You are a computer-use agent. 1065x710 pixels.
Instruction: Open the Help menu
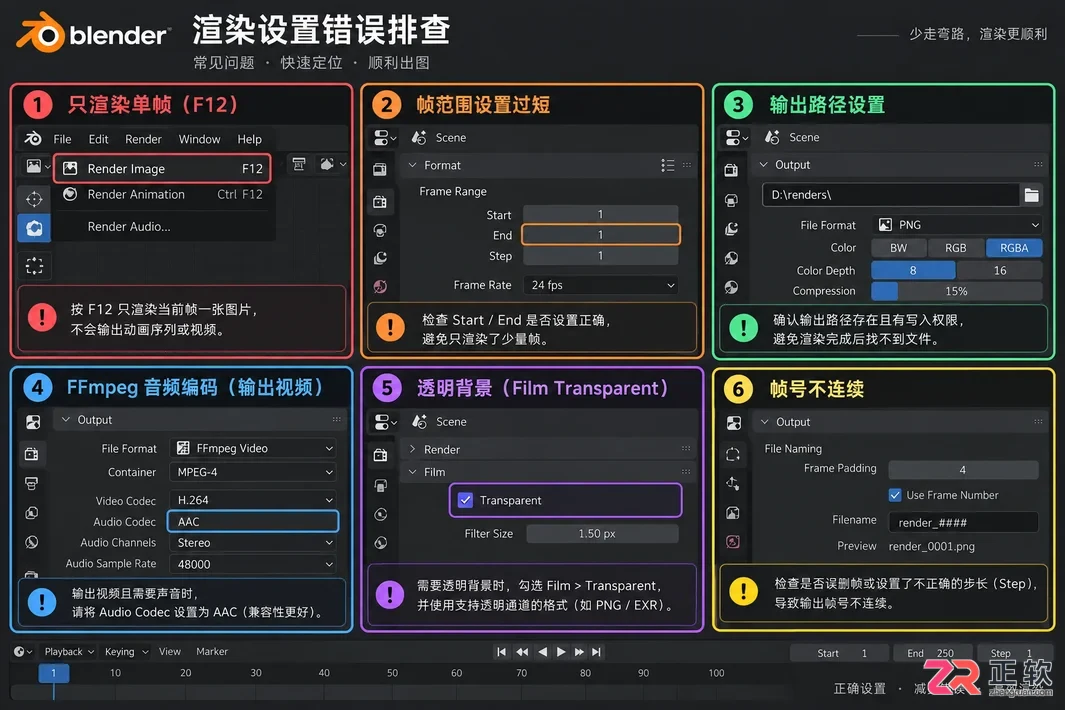coord(249,139)
